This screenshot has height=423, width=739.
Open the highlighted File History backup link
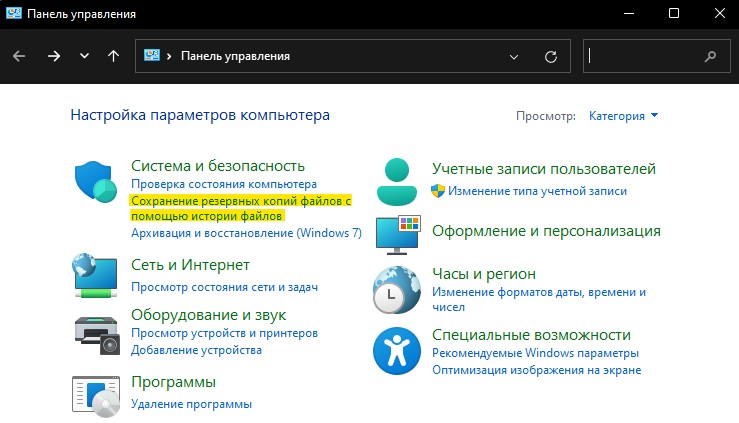(x=241, y=208)
